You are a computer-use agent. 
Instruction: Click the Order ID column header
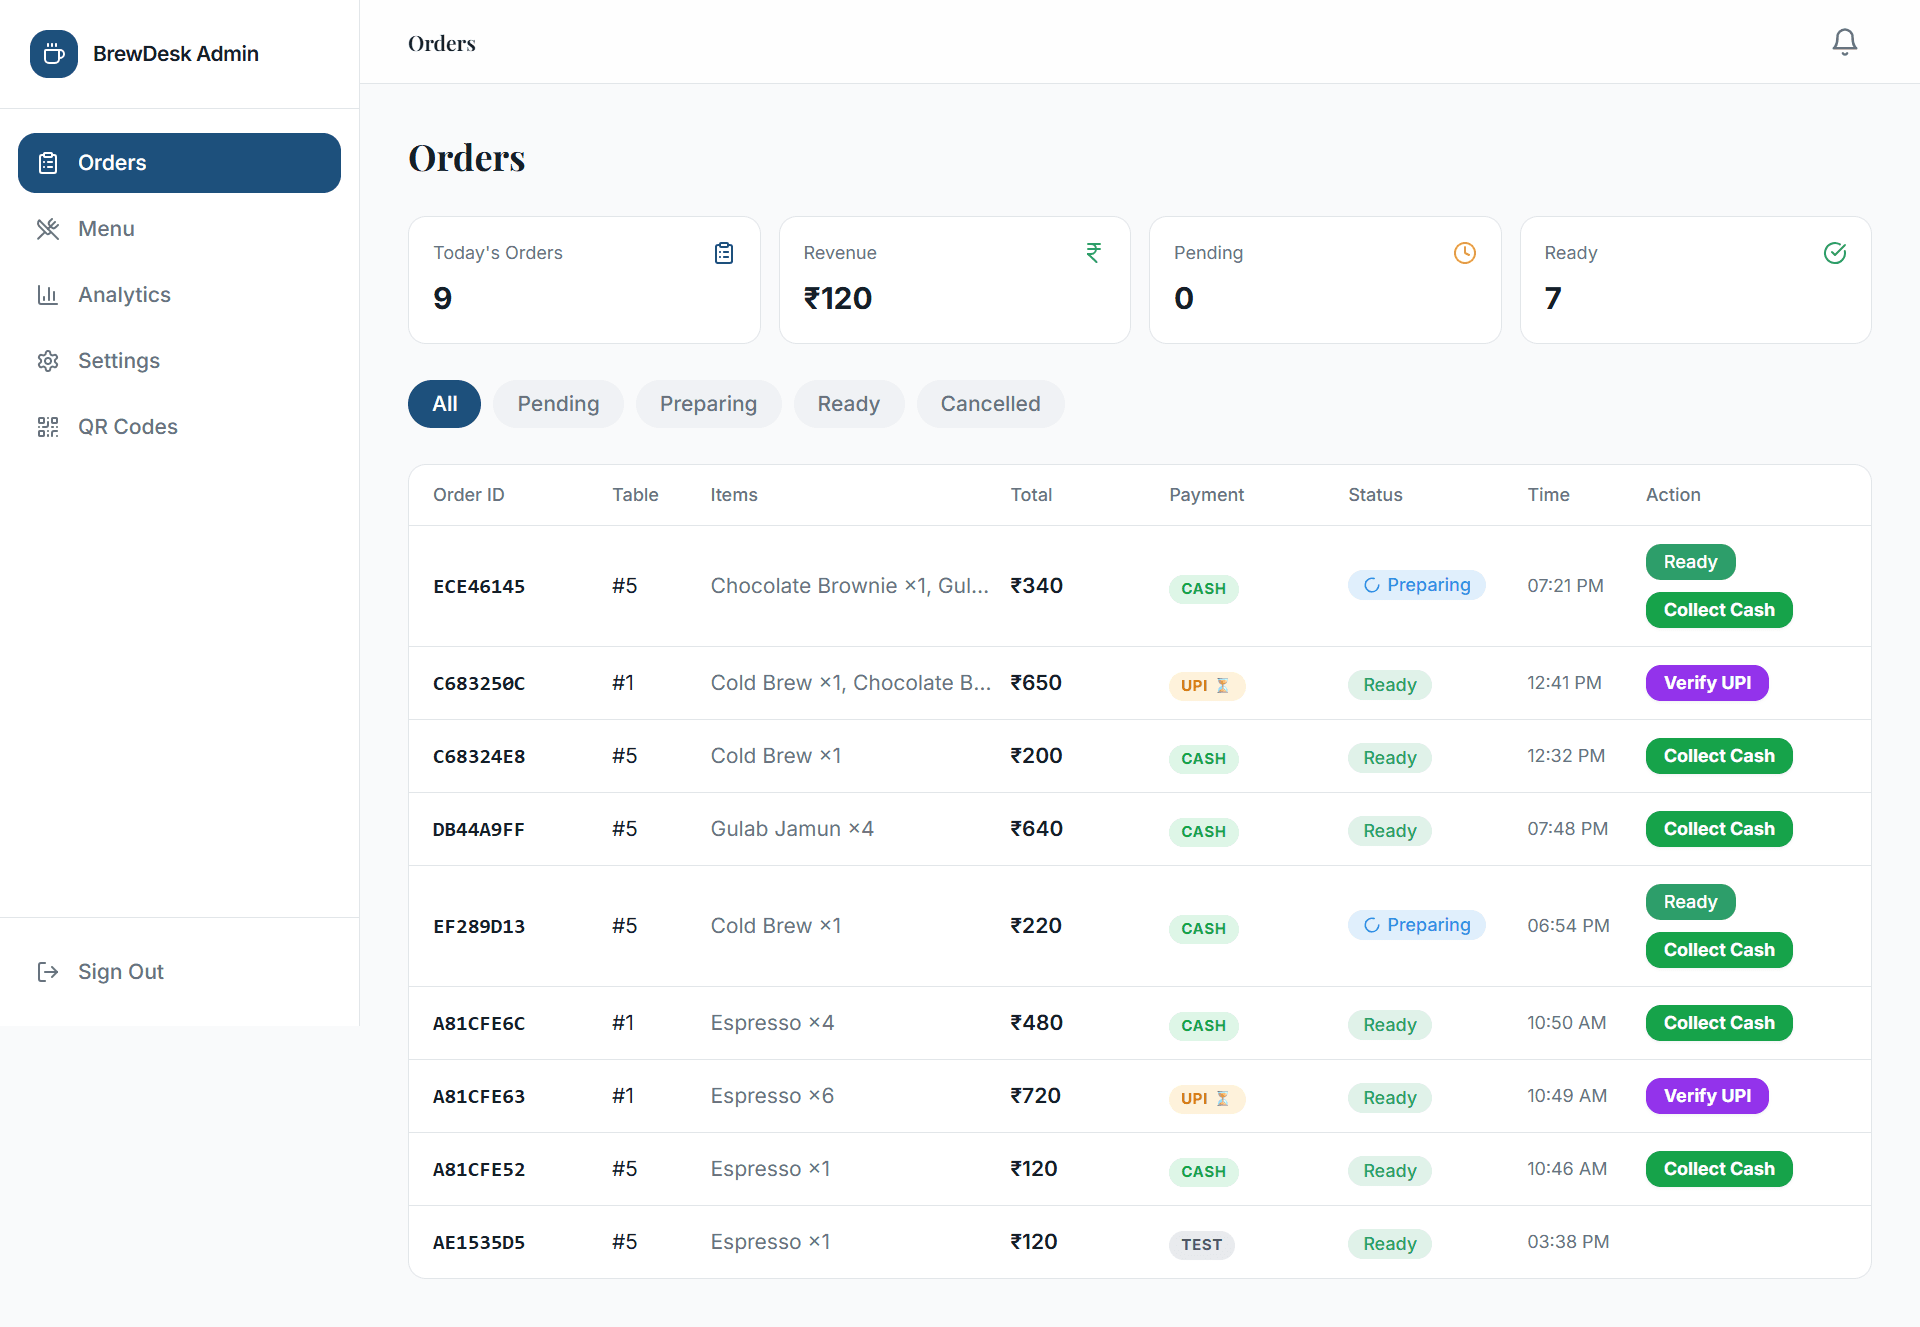pyautogui.click(x=469, y=495)
